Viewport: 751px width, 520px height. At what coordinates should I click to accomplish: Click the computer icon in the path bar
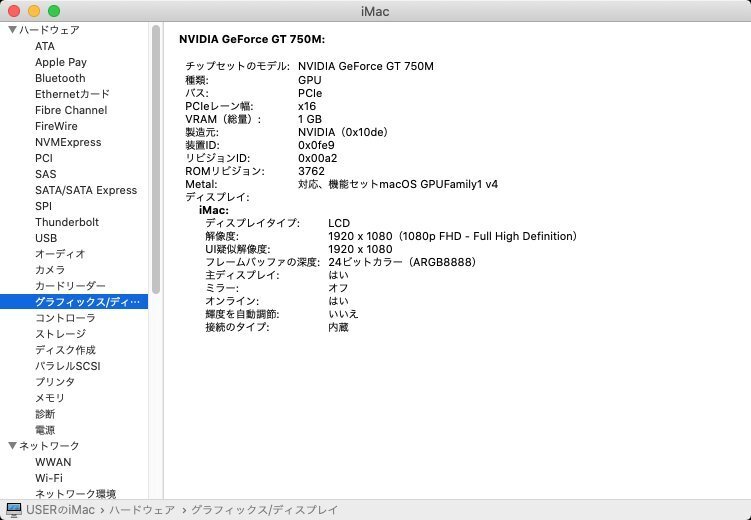(13, 510)
